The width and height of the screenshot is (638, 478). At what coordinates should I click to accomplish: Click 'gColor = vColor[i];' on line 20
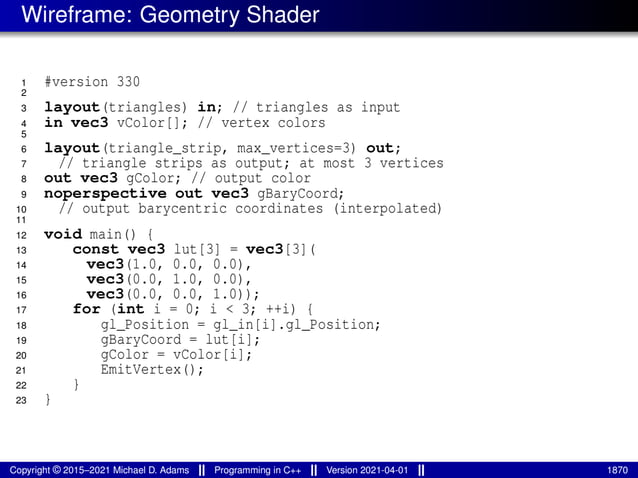(x=177, y=355)
